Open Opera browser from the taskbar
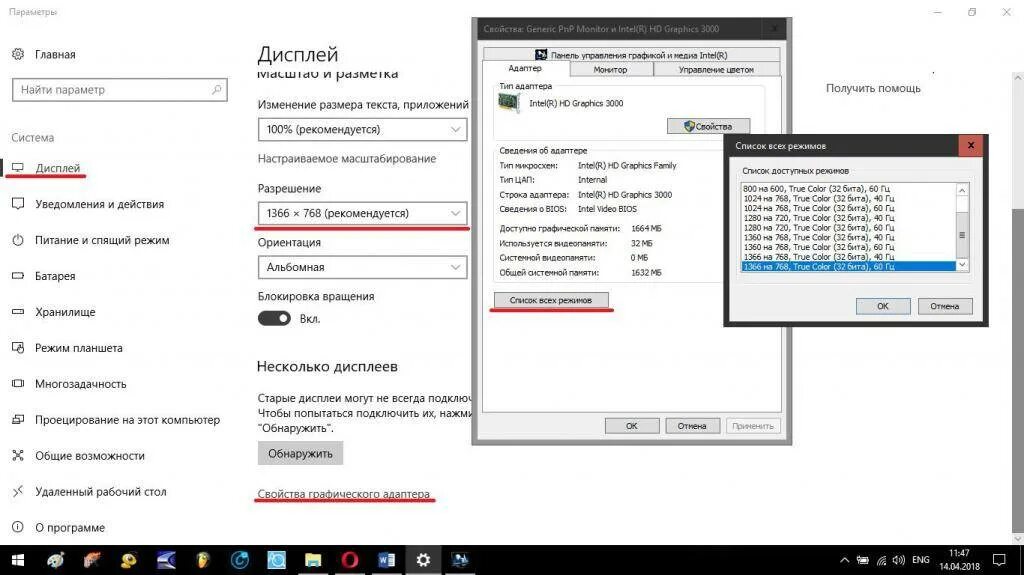 (x=350, y=560)
